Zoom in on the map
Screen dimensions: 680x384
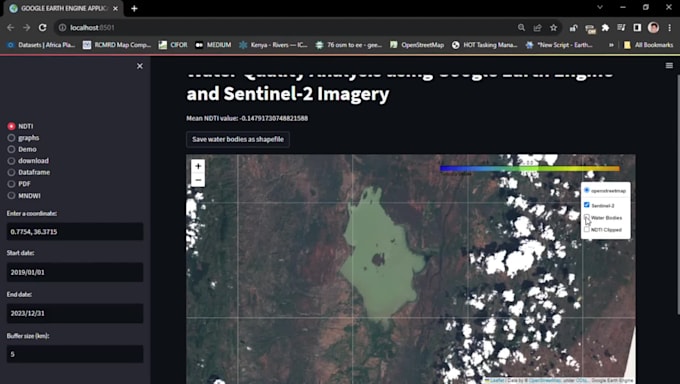(x=198, y=166)
